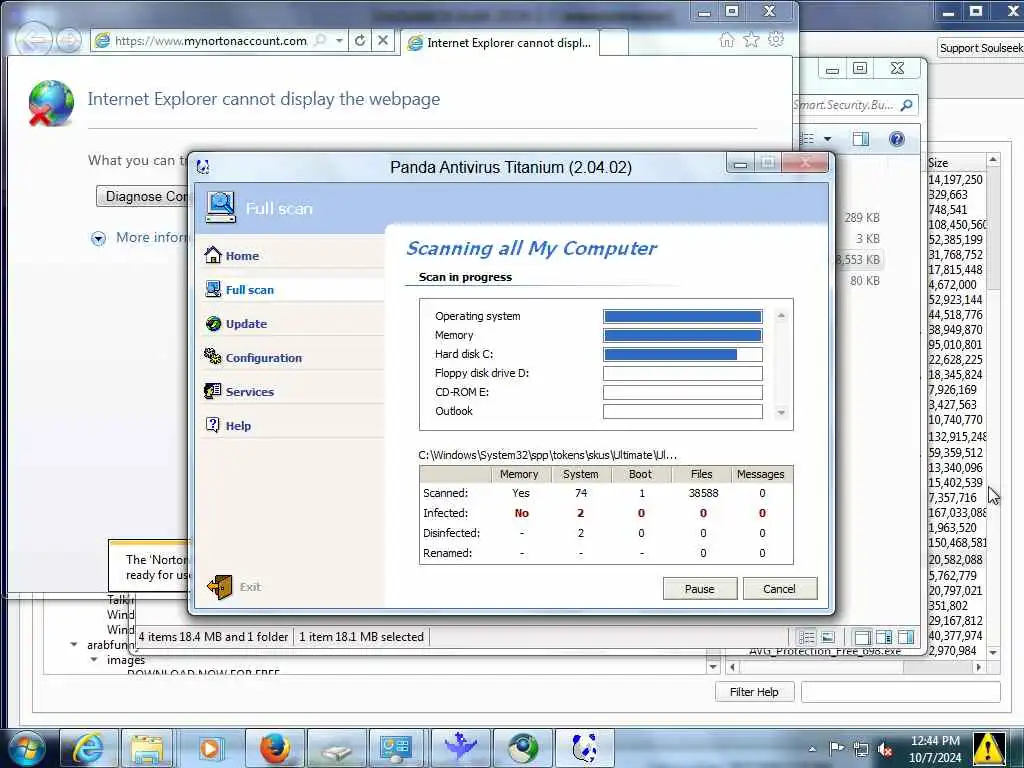Click the Hard disk C: progress bar

point(682,354)
